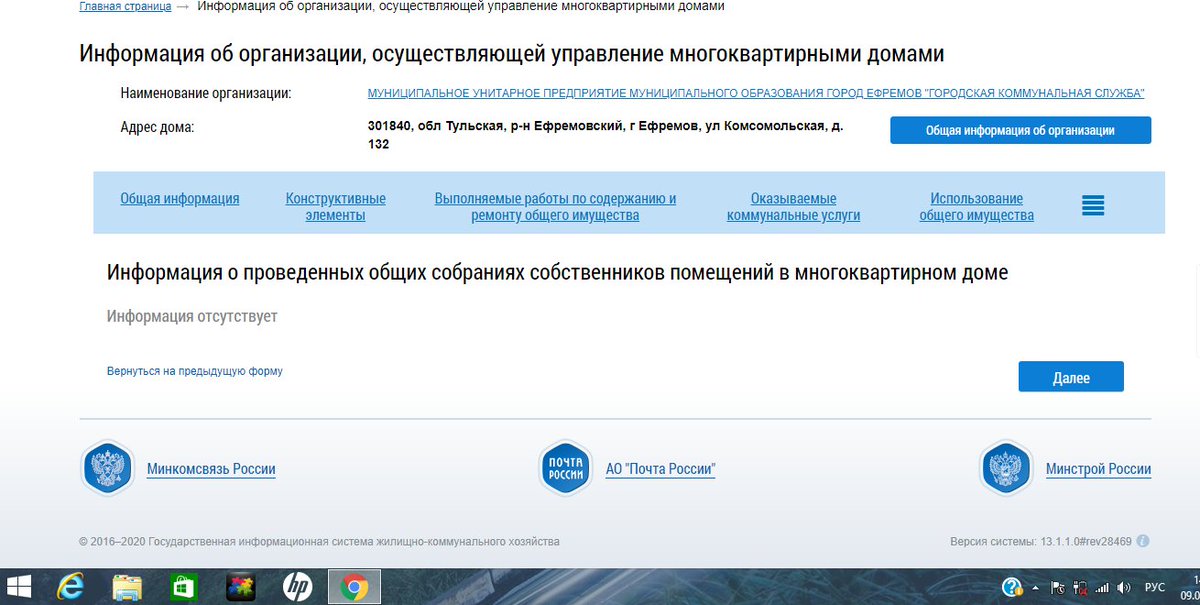The width and height of the screenshot is (1200, 605).
Task: Click the Адрес дома label
Action: pos(157,127)
